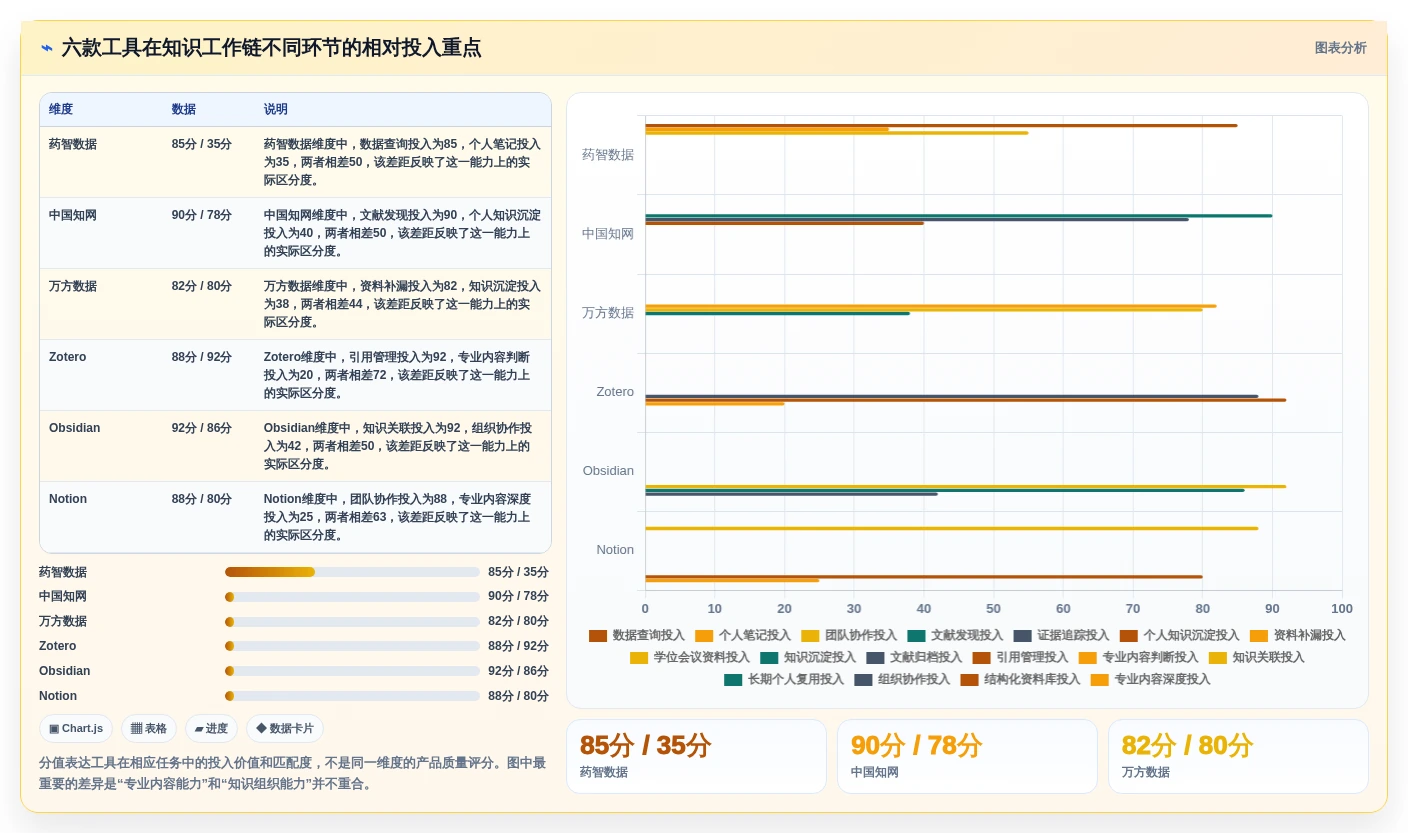
Task: Click the Notion progress bar
Action: click(352, 696)
